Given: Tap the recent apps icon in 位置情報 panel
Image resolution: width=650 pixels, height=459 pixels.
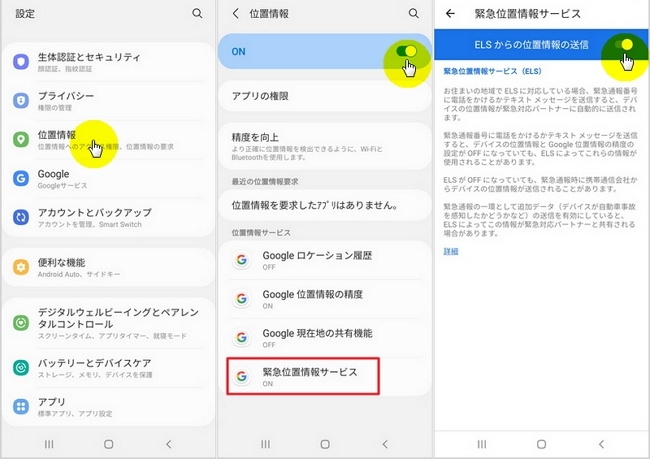Looking at the screenshot, I should pyautogui.click(x=265, y=444).
